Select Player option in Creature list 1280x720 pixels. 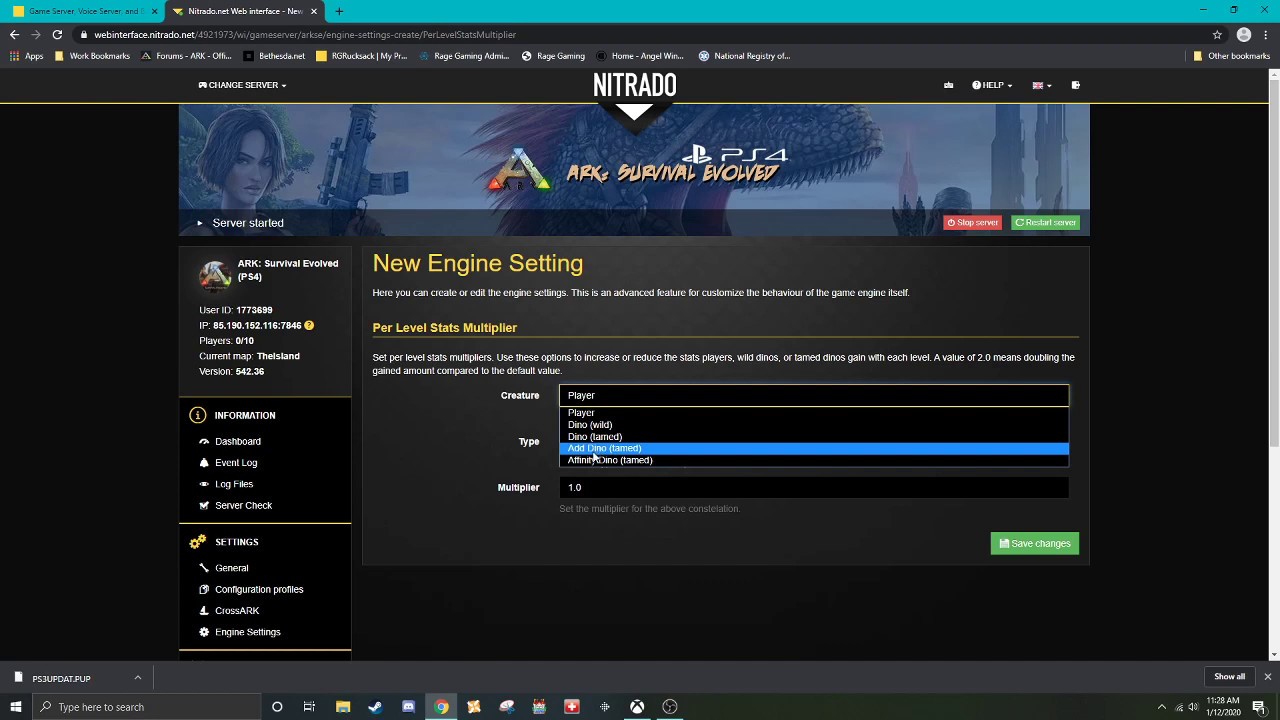tap(814, 413)
